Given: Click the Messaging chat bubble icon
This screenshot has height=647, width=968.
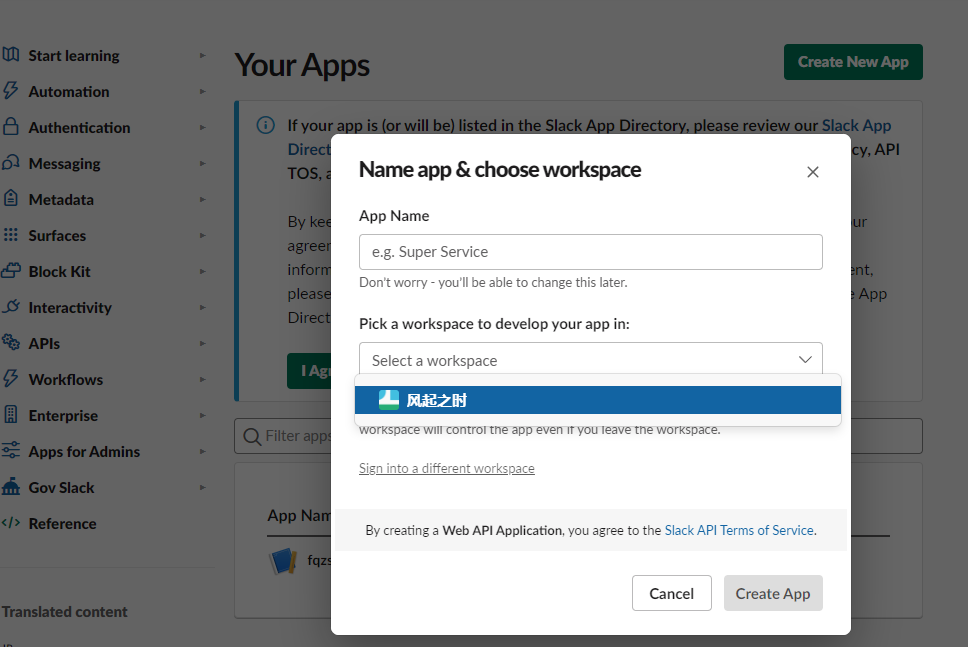Looking at the screenshot, I should (x=11, y=163).
